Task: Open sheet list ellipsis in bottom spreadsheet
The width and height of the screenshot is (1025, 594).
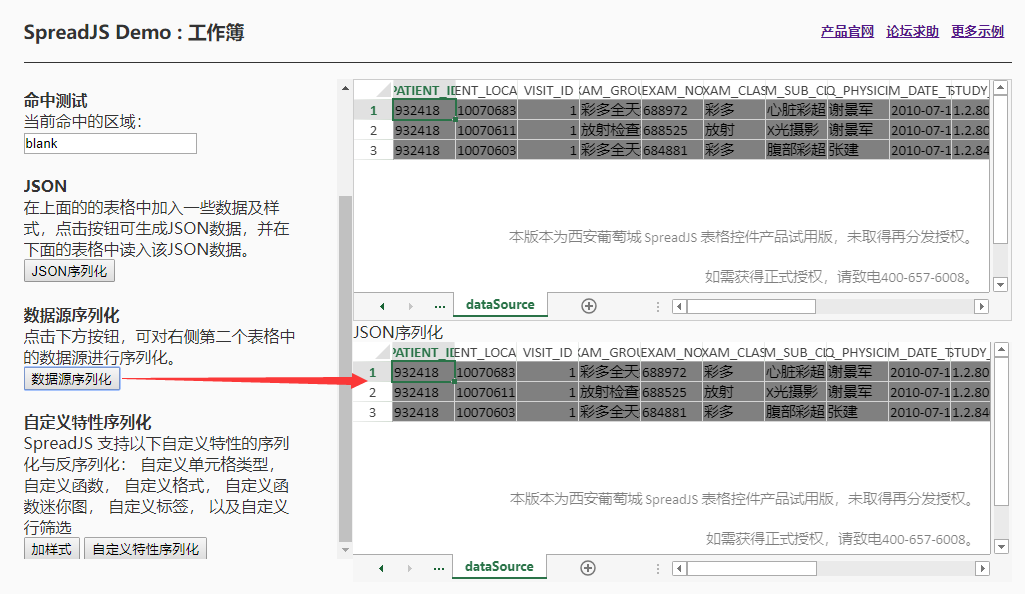Action: (438, 568)
